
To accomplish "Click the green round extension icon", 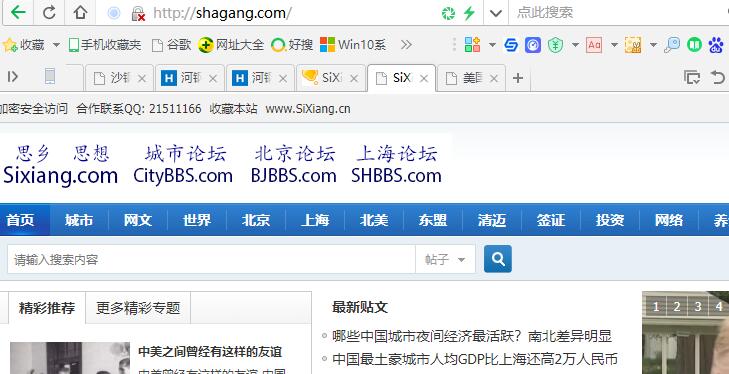I will [694, 45].
